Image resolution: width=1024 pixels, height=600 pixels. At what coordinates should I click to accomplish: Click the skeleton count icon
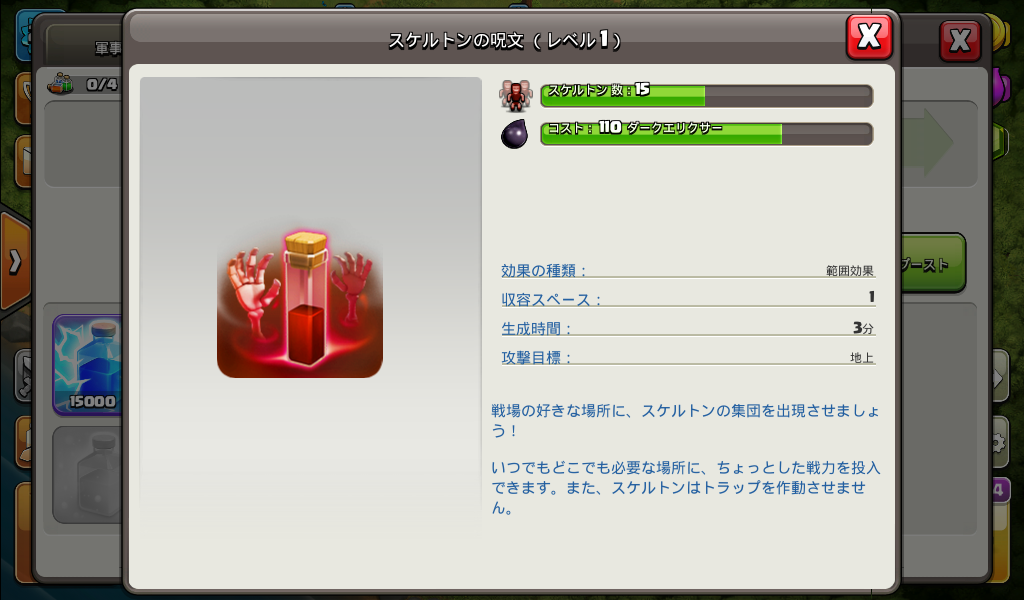tap(516, 96)
